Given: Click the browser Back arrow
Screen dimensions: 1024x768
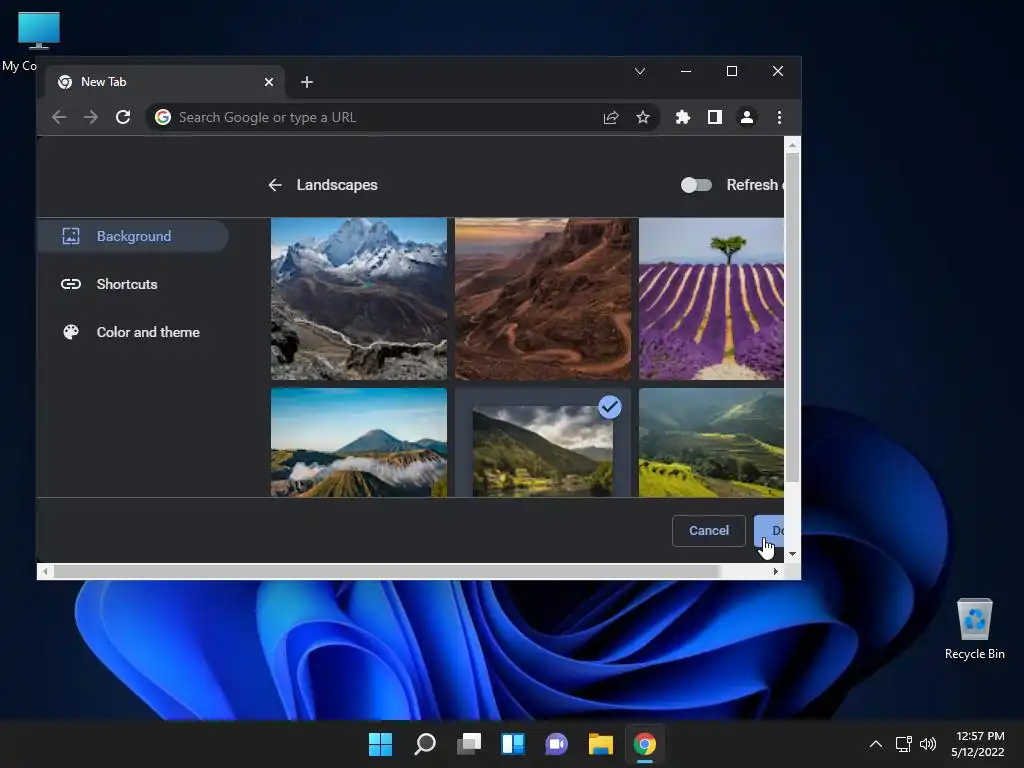Looking at the screenshot, I should 59,118.
